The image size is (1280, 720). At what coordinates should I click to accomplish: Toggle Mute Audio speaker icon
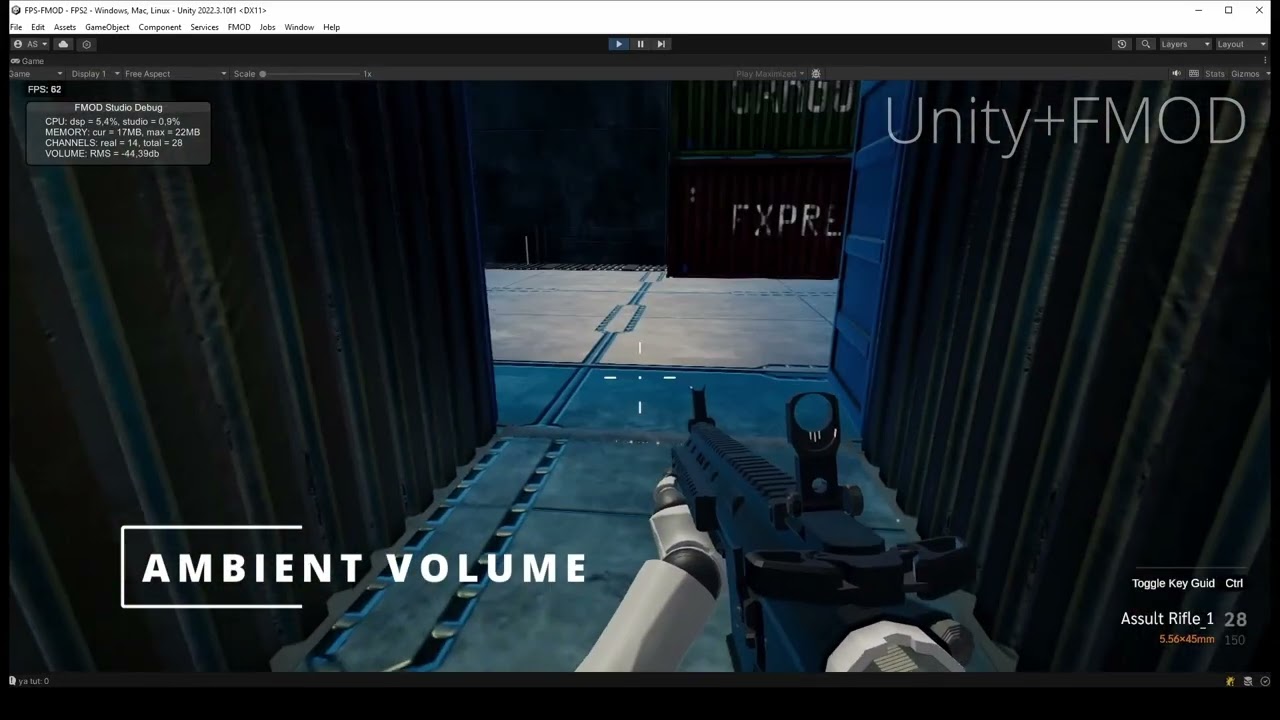click(x=1177, y=74)
